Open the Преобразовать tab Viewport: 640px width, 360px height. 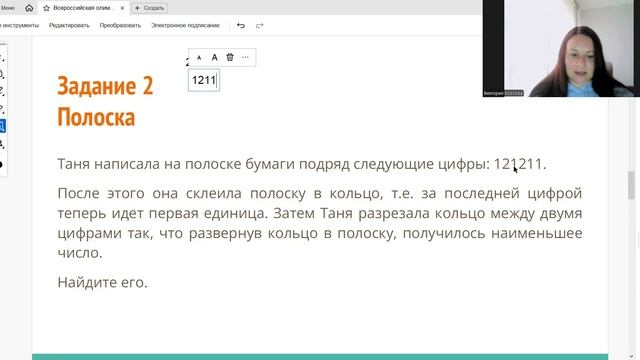tap(120, 25)
